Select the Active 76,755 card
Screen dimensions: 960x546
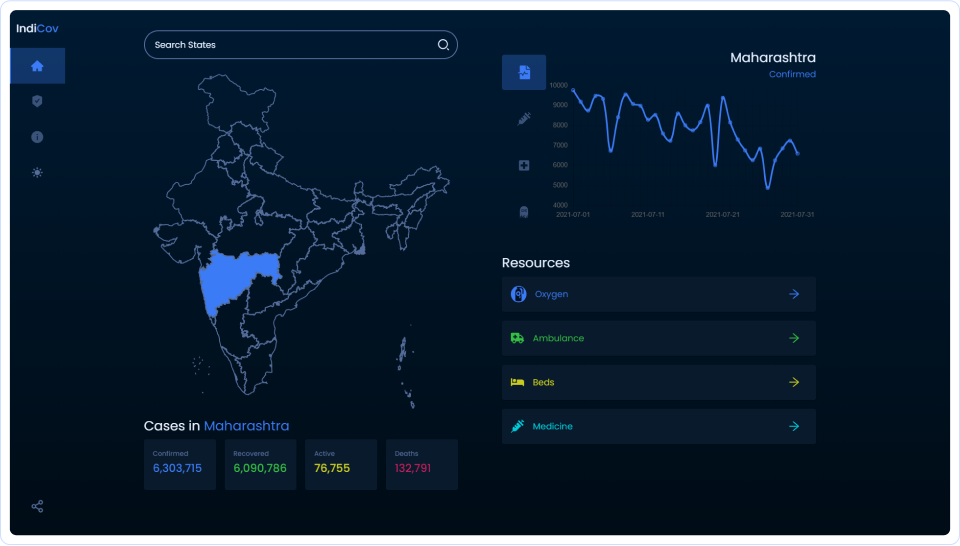tap(341, 464)
